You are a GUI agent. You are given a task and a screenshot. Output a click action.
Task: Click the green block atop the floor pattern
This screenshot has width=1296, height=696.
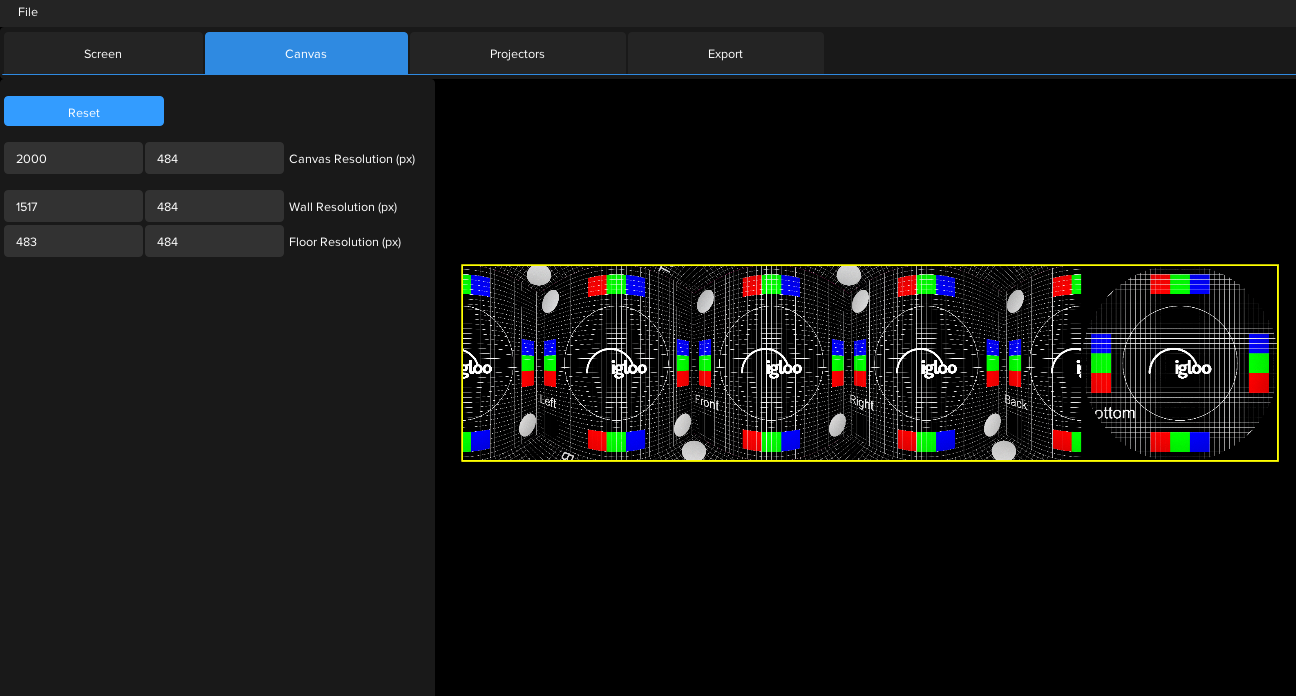point(1180,284)
